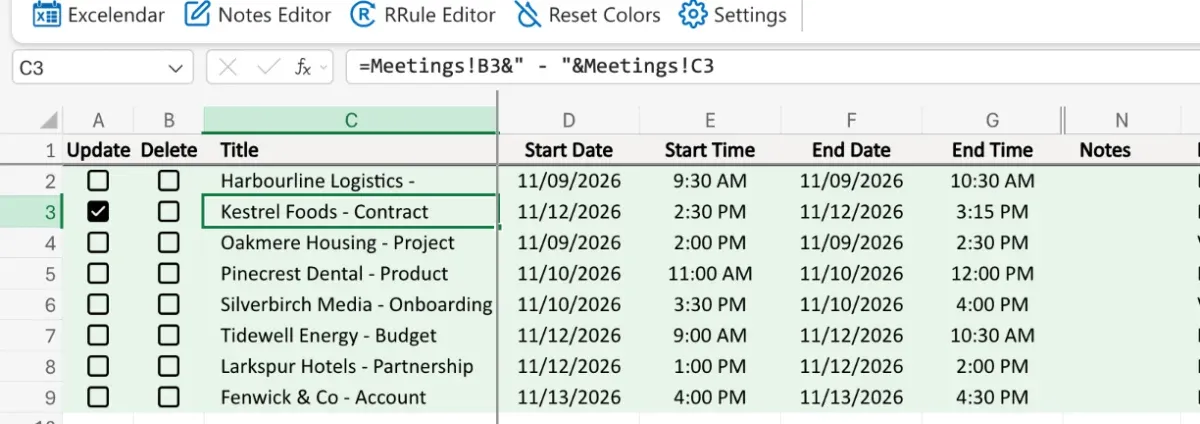Click the Title header cell

350,150
